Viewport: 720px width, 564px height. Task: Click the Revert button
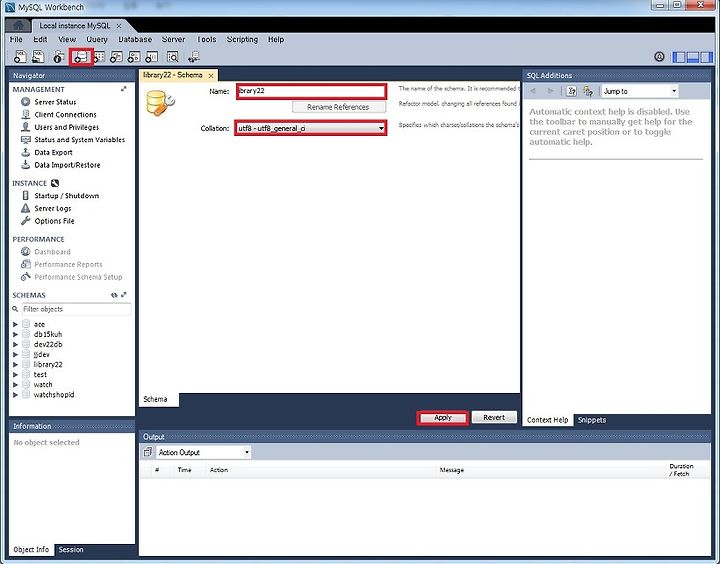[x=494, y=417]
